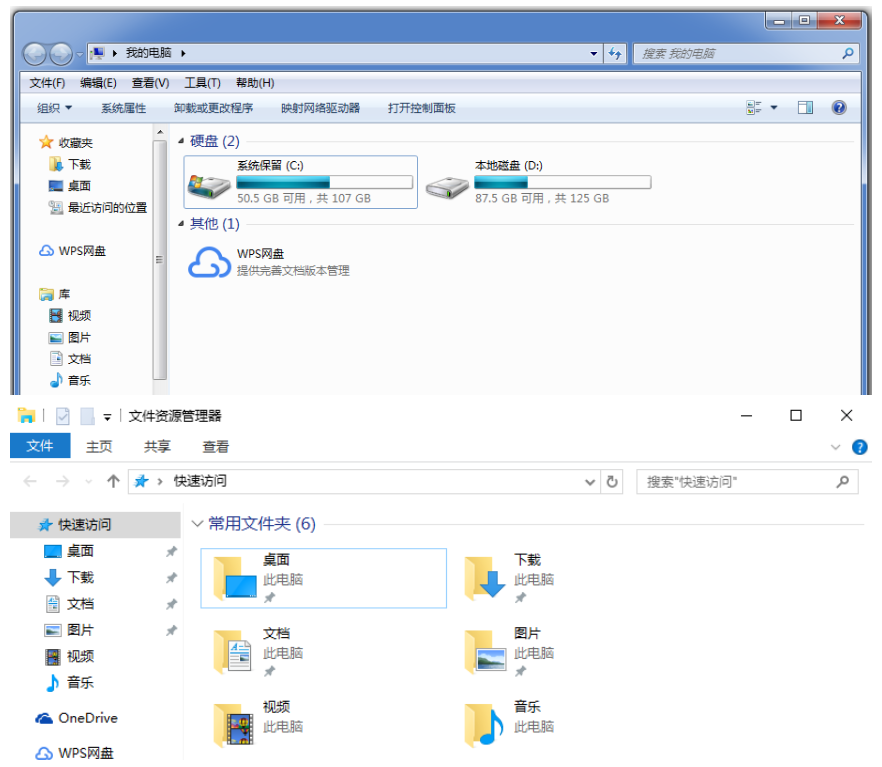Open the customize quick access toolbar dropdown

pos(107,417)
